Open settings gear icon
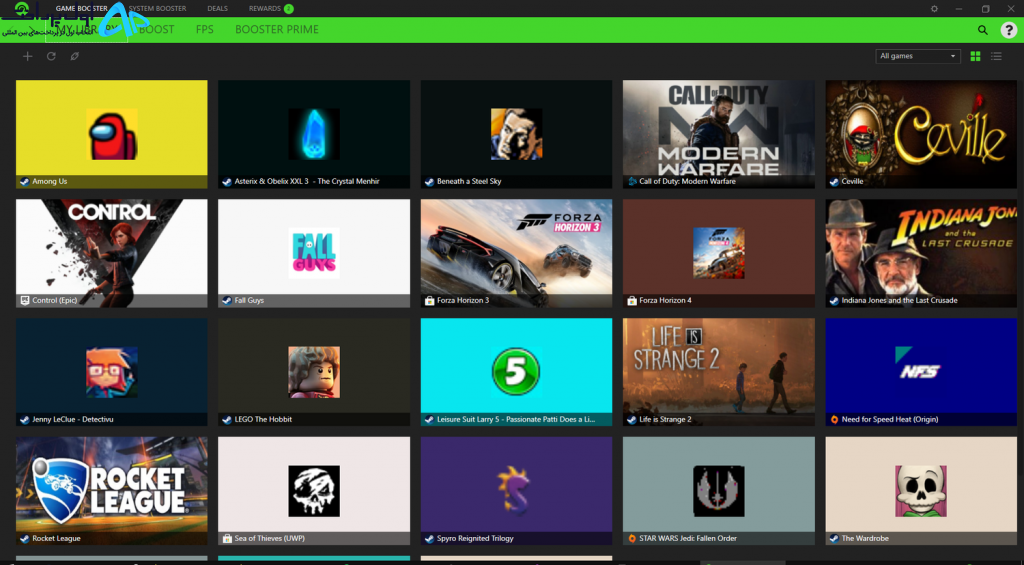 [935, 8]
